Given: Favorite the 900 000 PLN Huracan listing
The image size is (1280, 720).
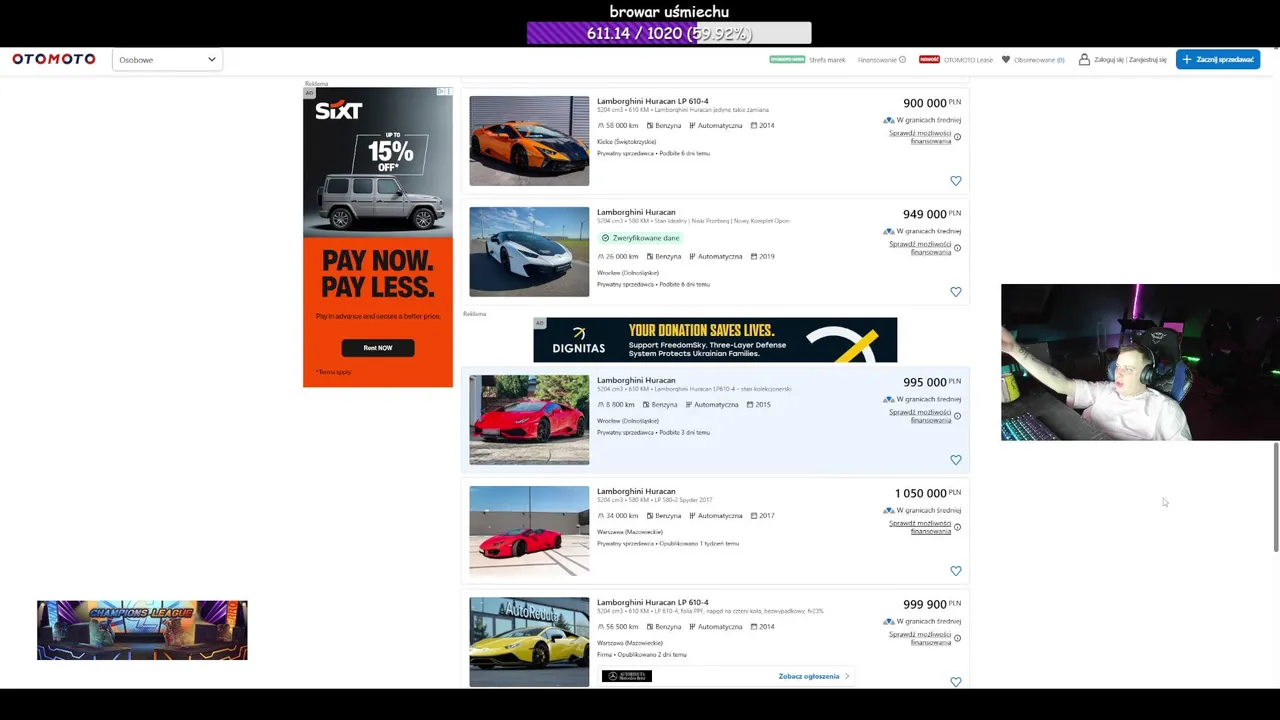Looking at the screenshot, I should click(955, 181).
